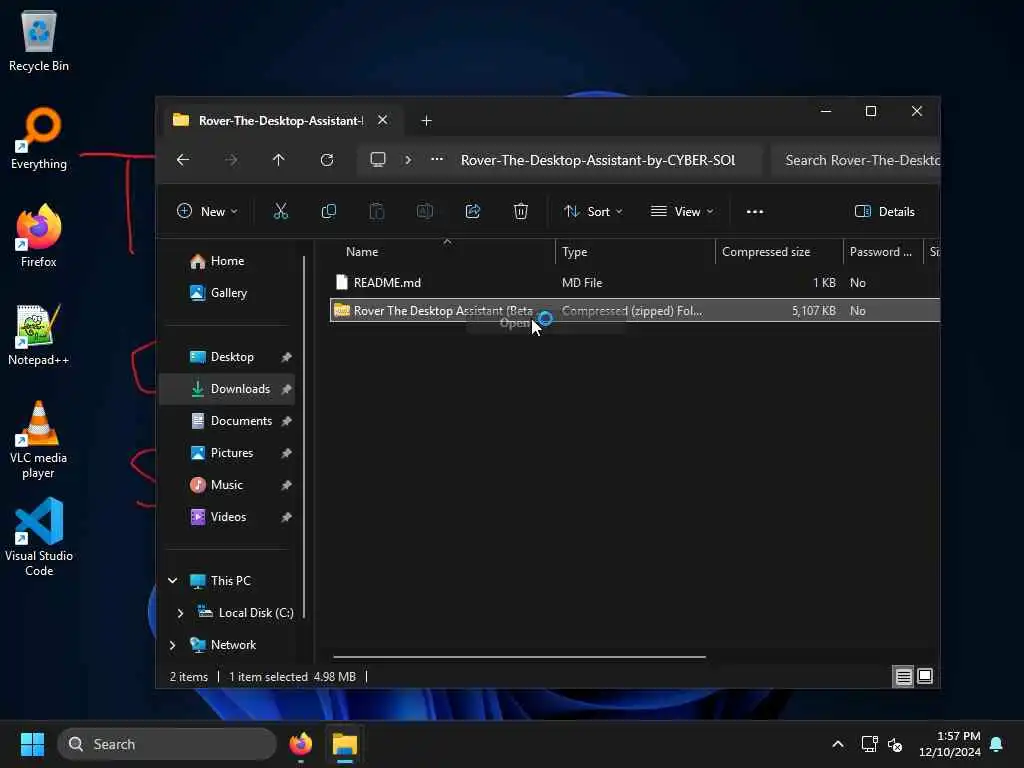Open Pictures in navigation pane
The height and width of the screenshot is (768, 1024).
tap(227, 453)
